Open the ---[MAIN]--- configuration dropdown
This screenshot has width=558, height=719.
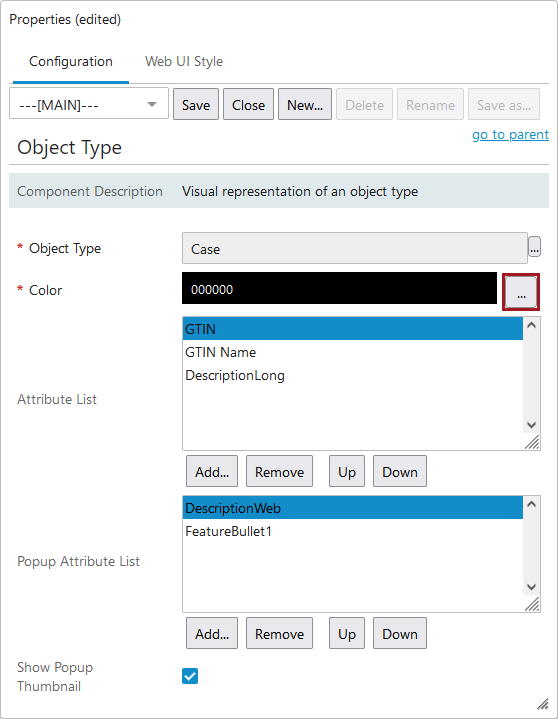(89, 105)
